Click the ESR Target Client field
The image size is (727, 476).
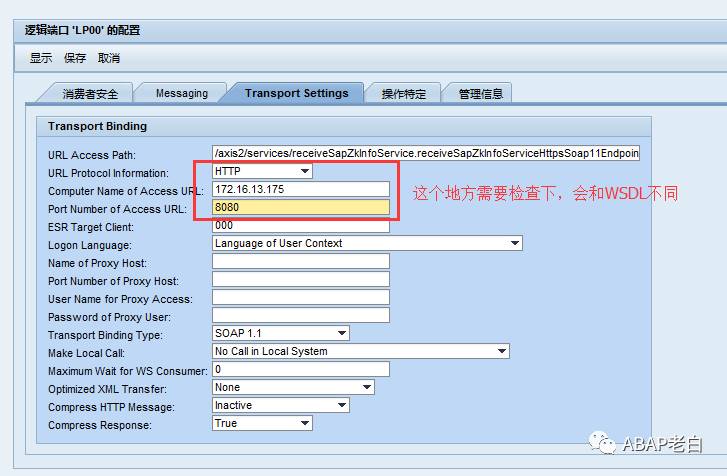301,225
